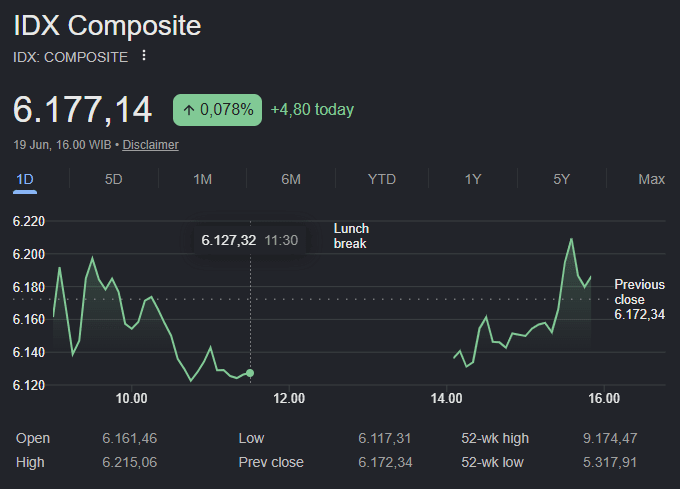The width and height of the screenshot is (680, 489).
Task: Click the green up-arrow 0,078% badge
Action: 217,110
